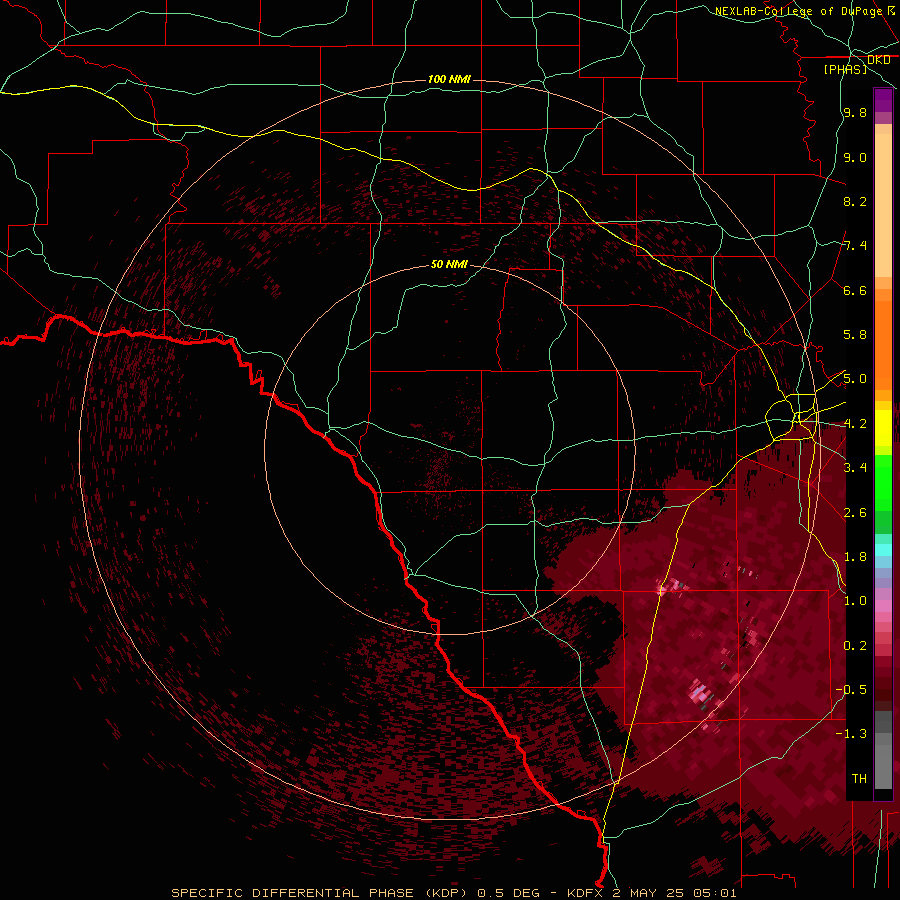Click the 1.0 color scale label
This screenshot has width=900, height=900.
click(855, 601)
